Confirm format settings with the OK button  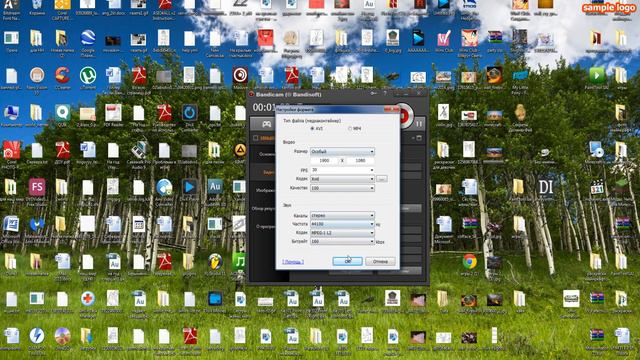coord(347,261)
